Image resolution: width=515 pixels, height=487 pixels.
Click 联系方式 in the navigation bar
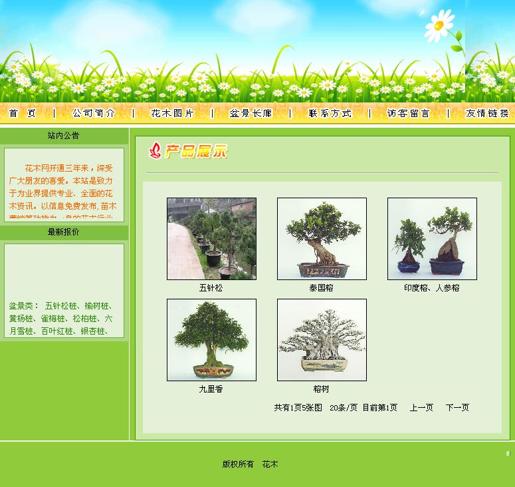[330, 113]
